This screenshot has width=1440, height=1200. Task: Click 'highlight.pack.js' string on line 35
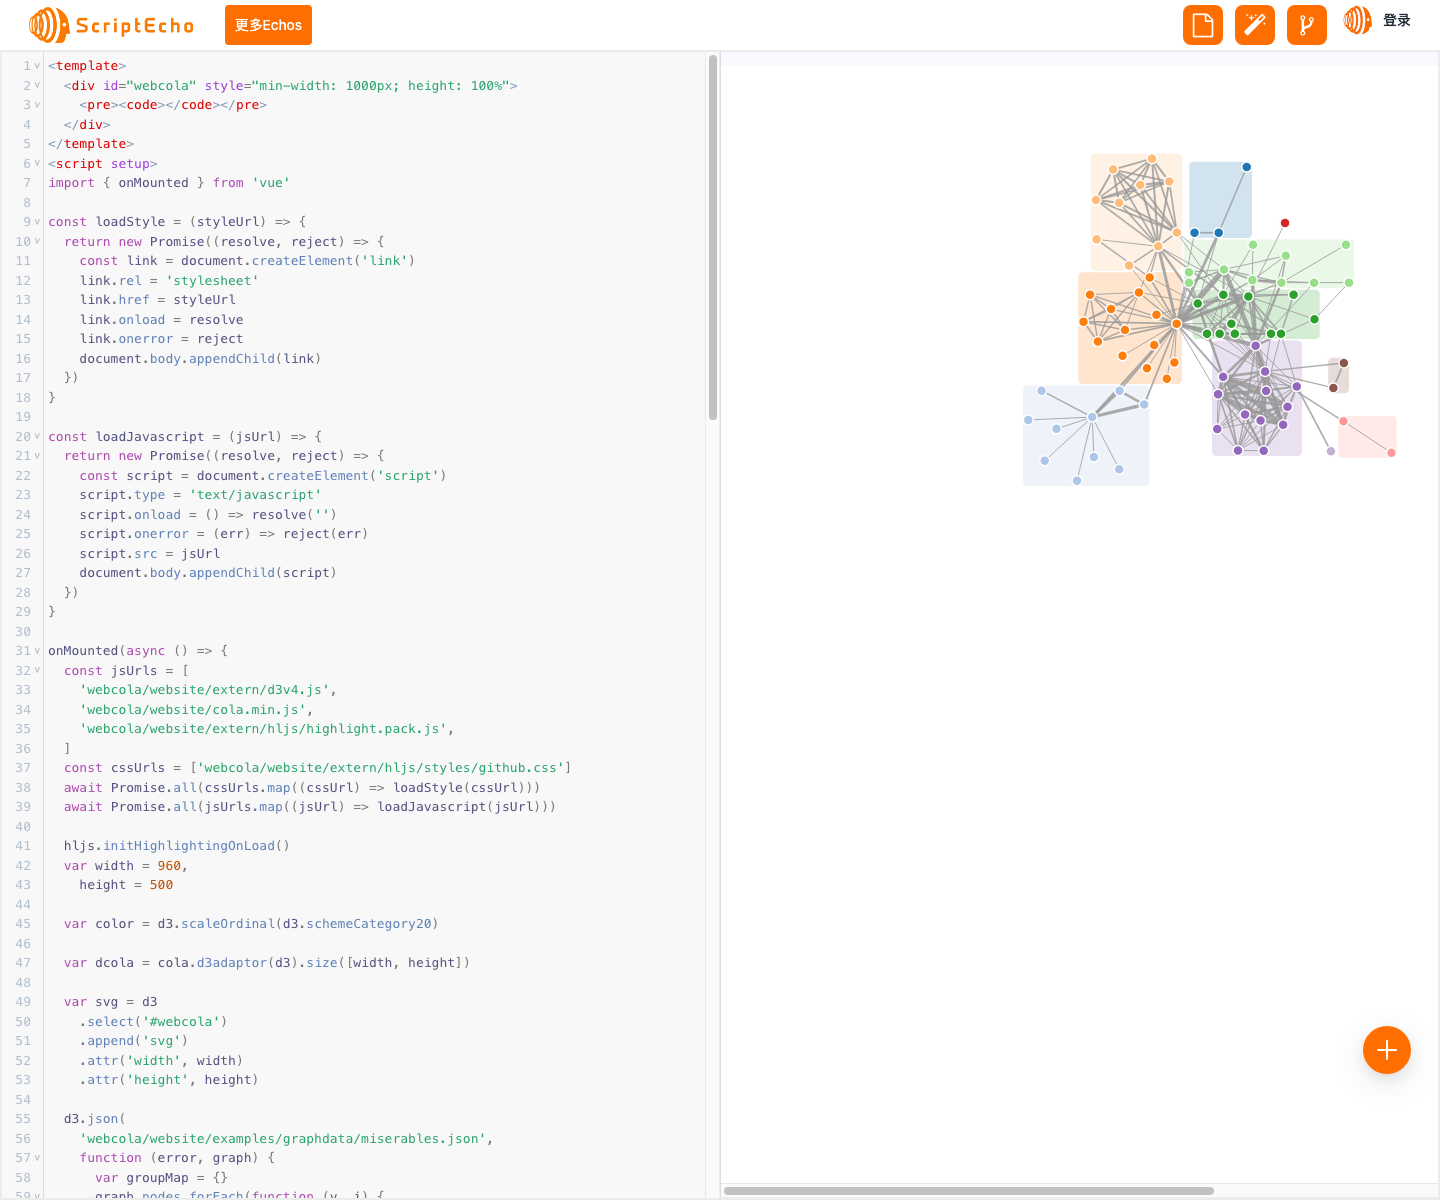381,729
